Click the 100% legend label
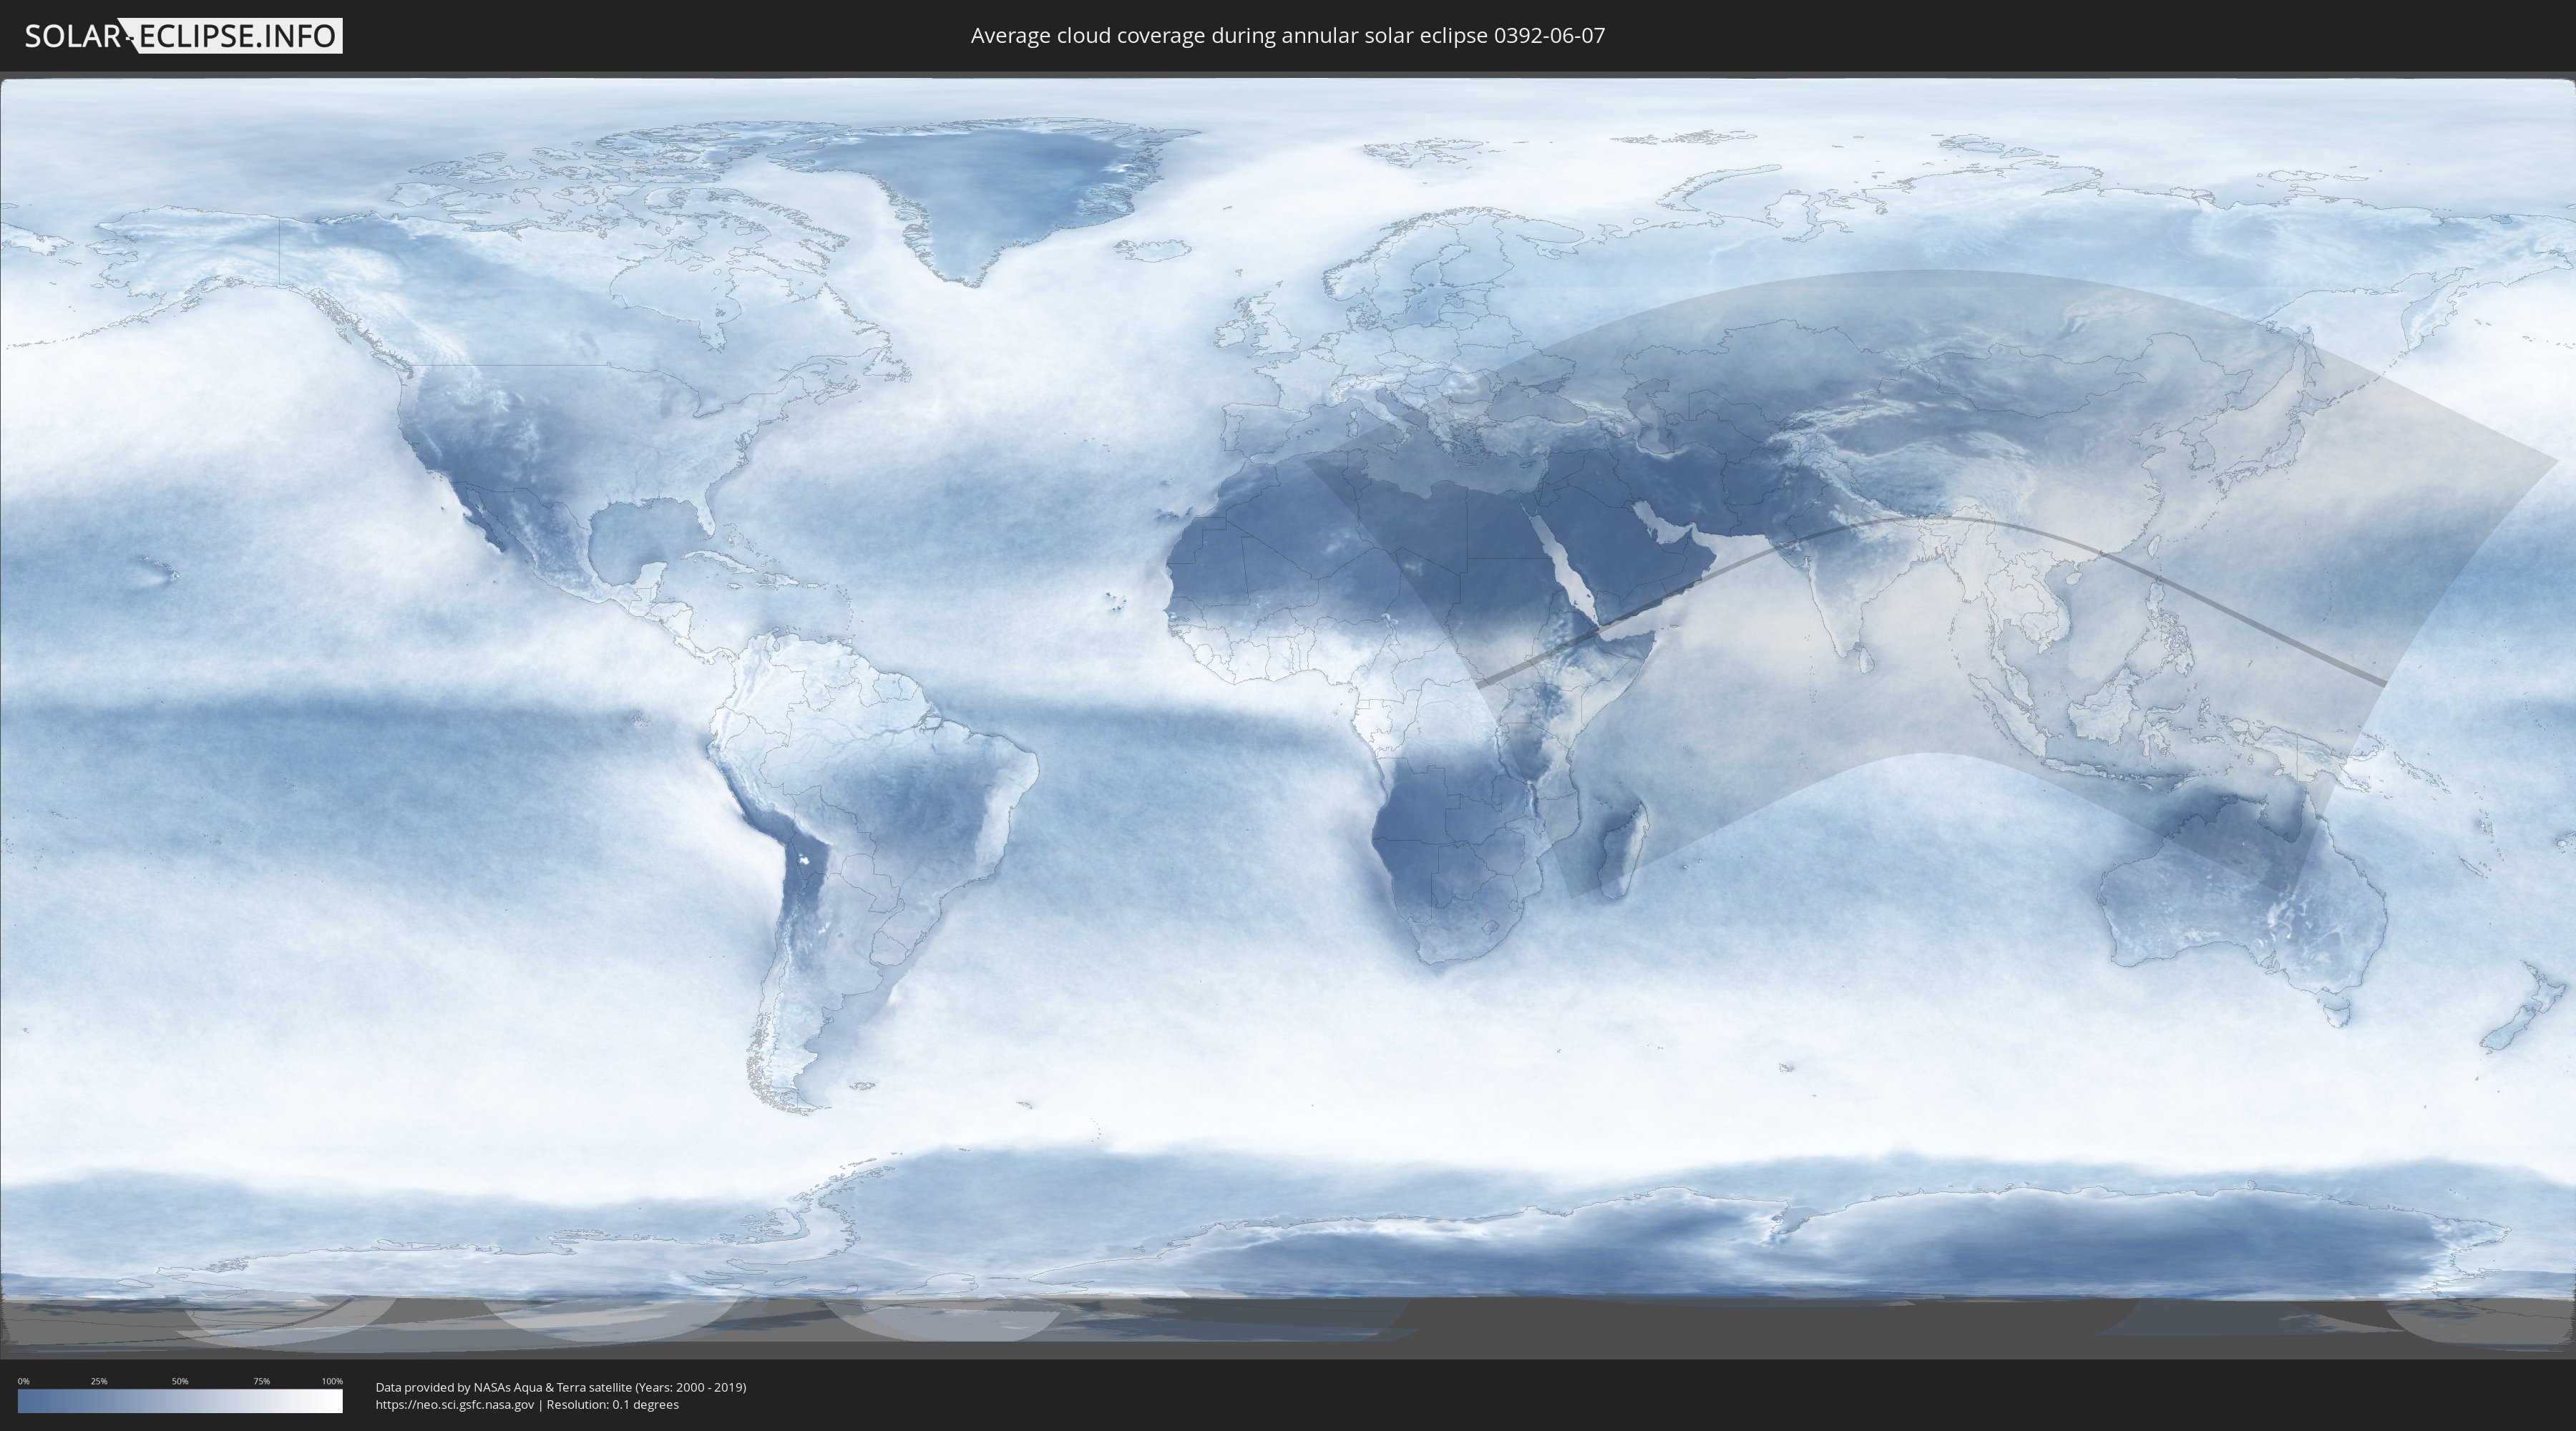 click(332, 1381)
